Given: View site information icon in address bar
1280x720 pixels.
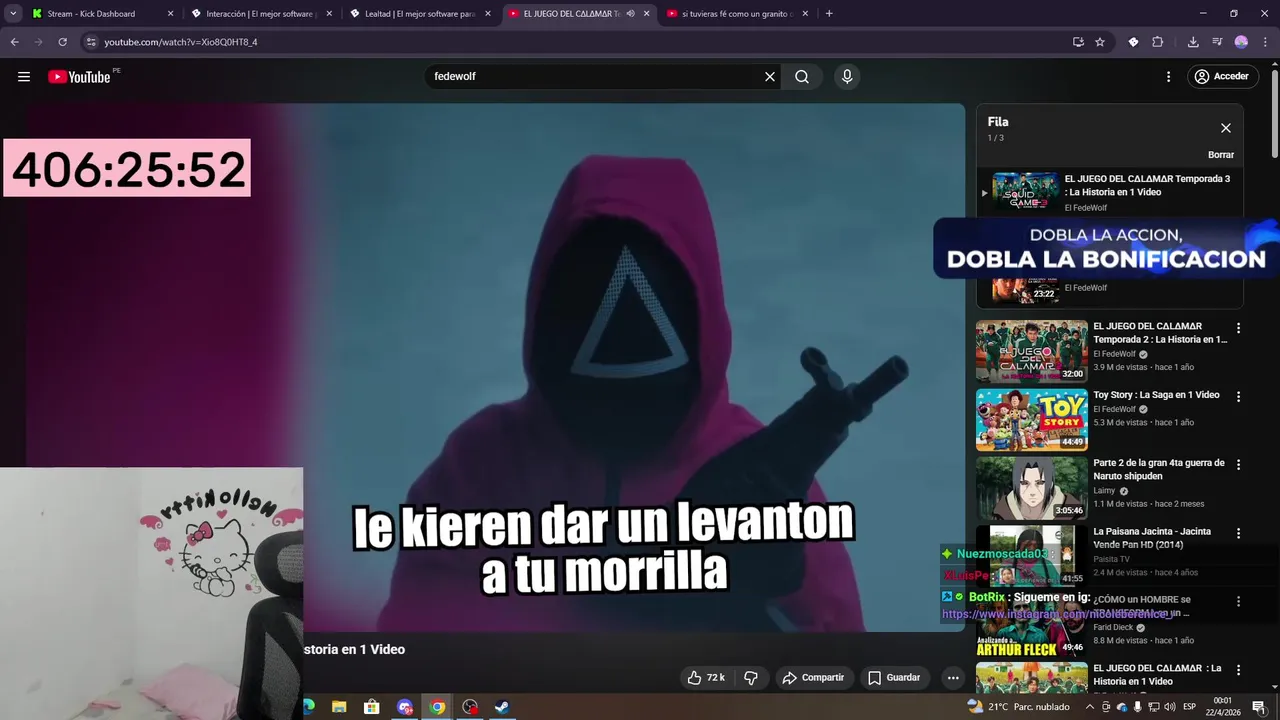Looking at the screenshot, I should pyautogui.click(x=91, y=42).
